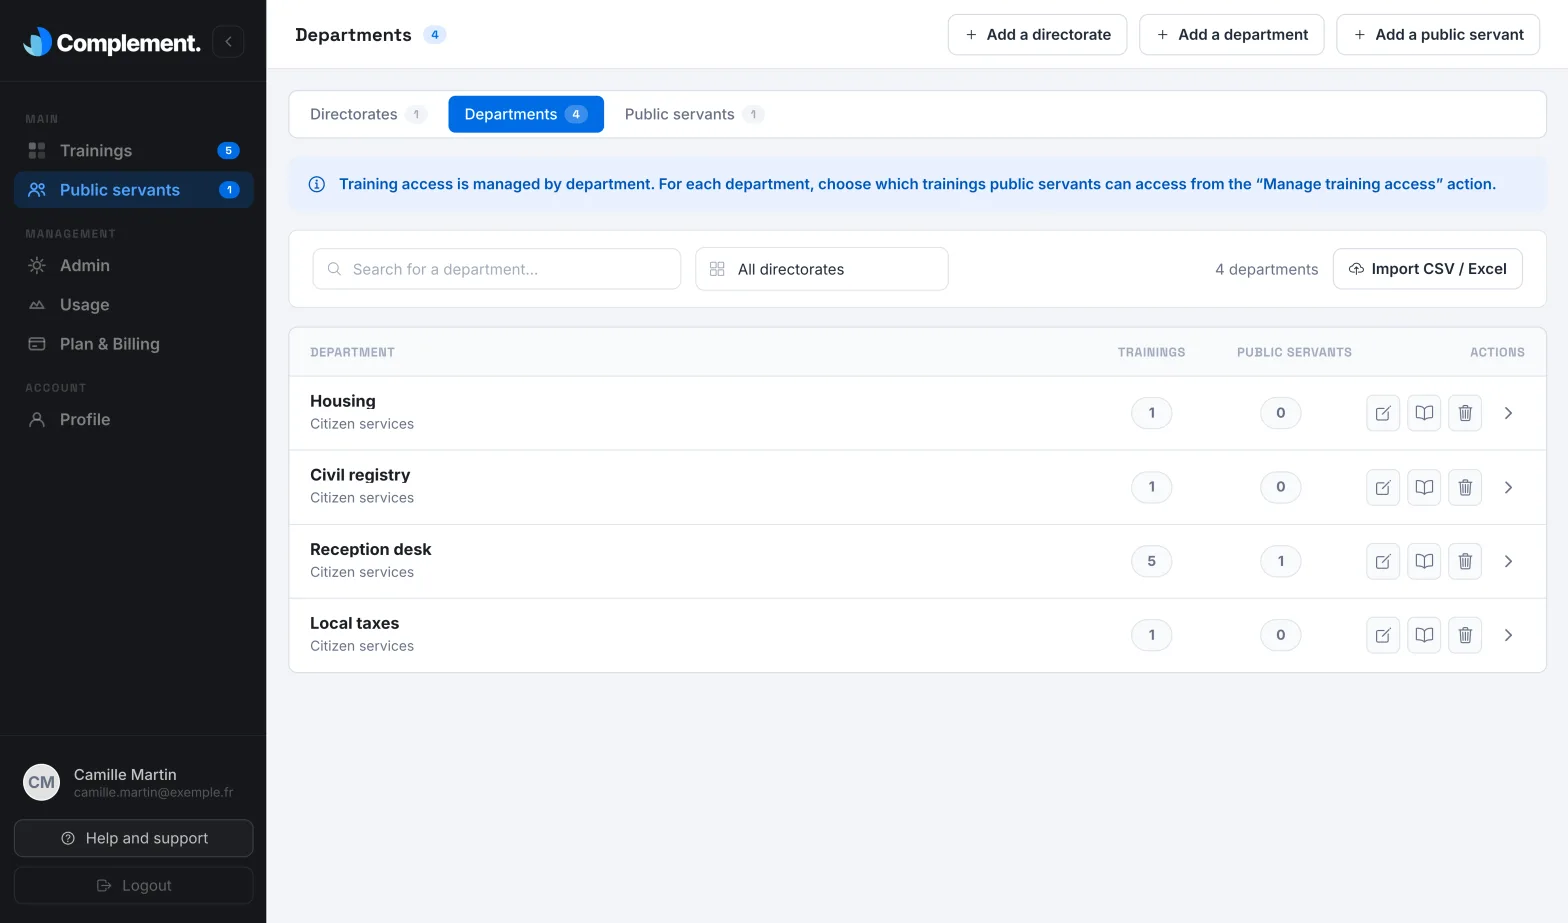The width and height of the screenshot is (1568, 923).
Task: Manage training access for Housing
Action: [x=1424, y=413]
